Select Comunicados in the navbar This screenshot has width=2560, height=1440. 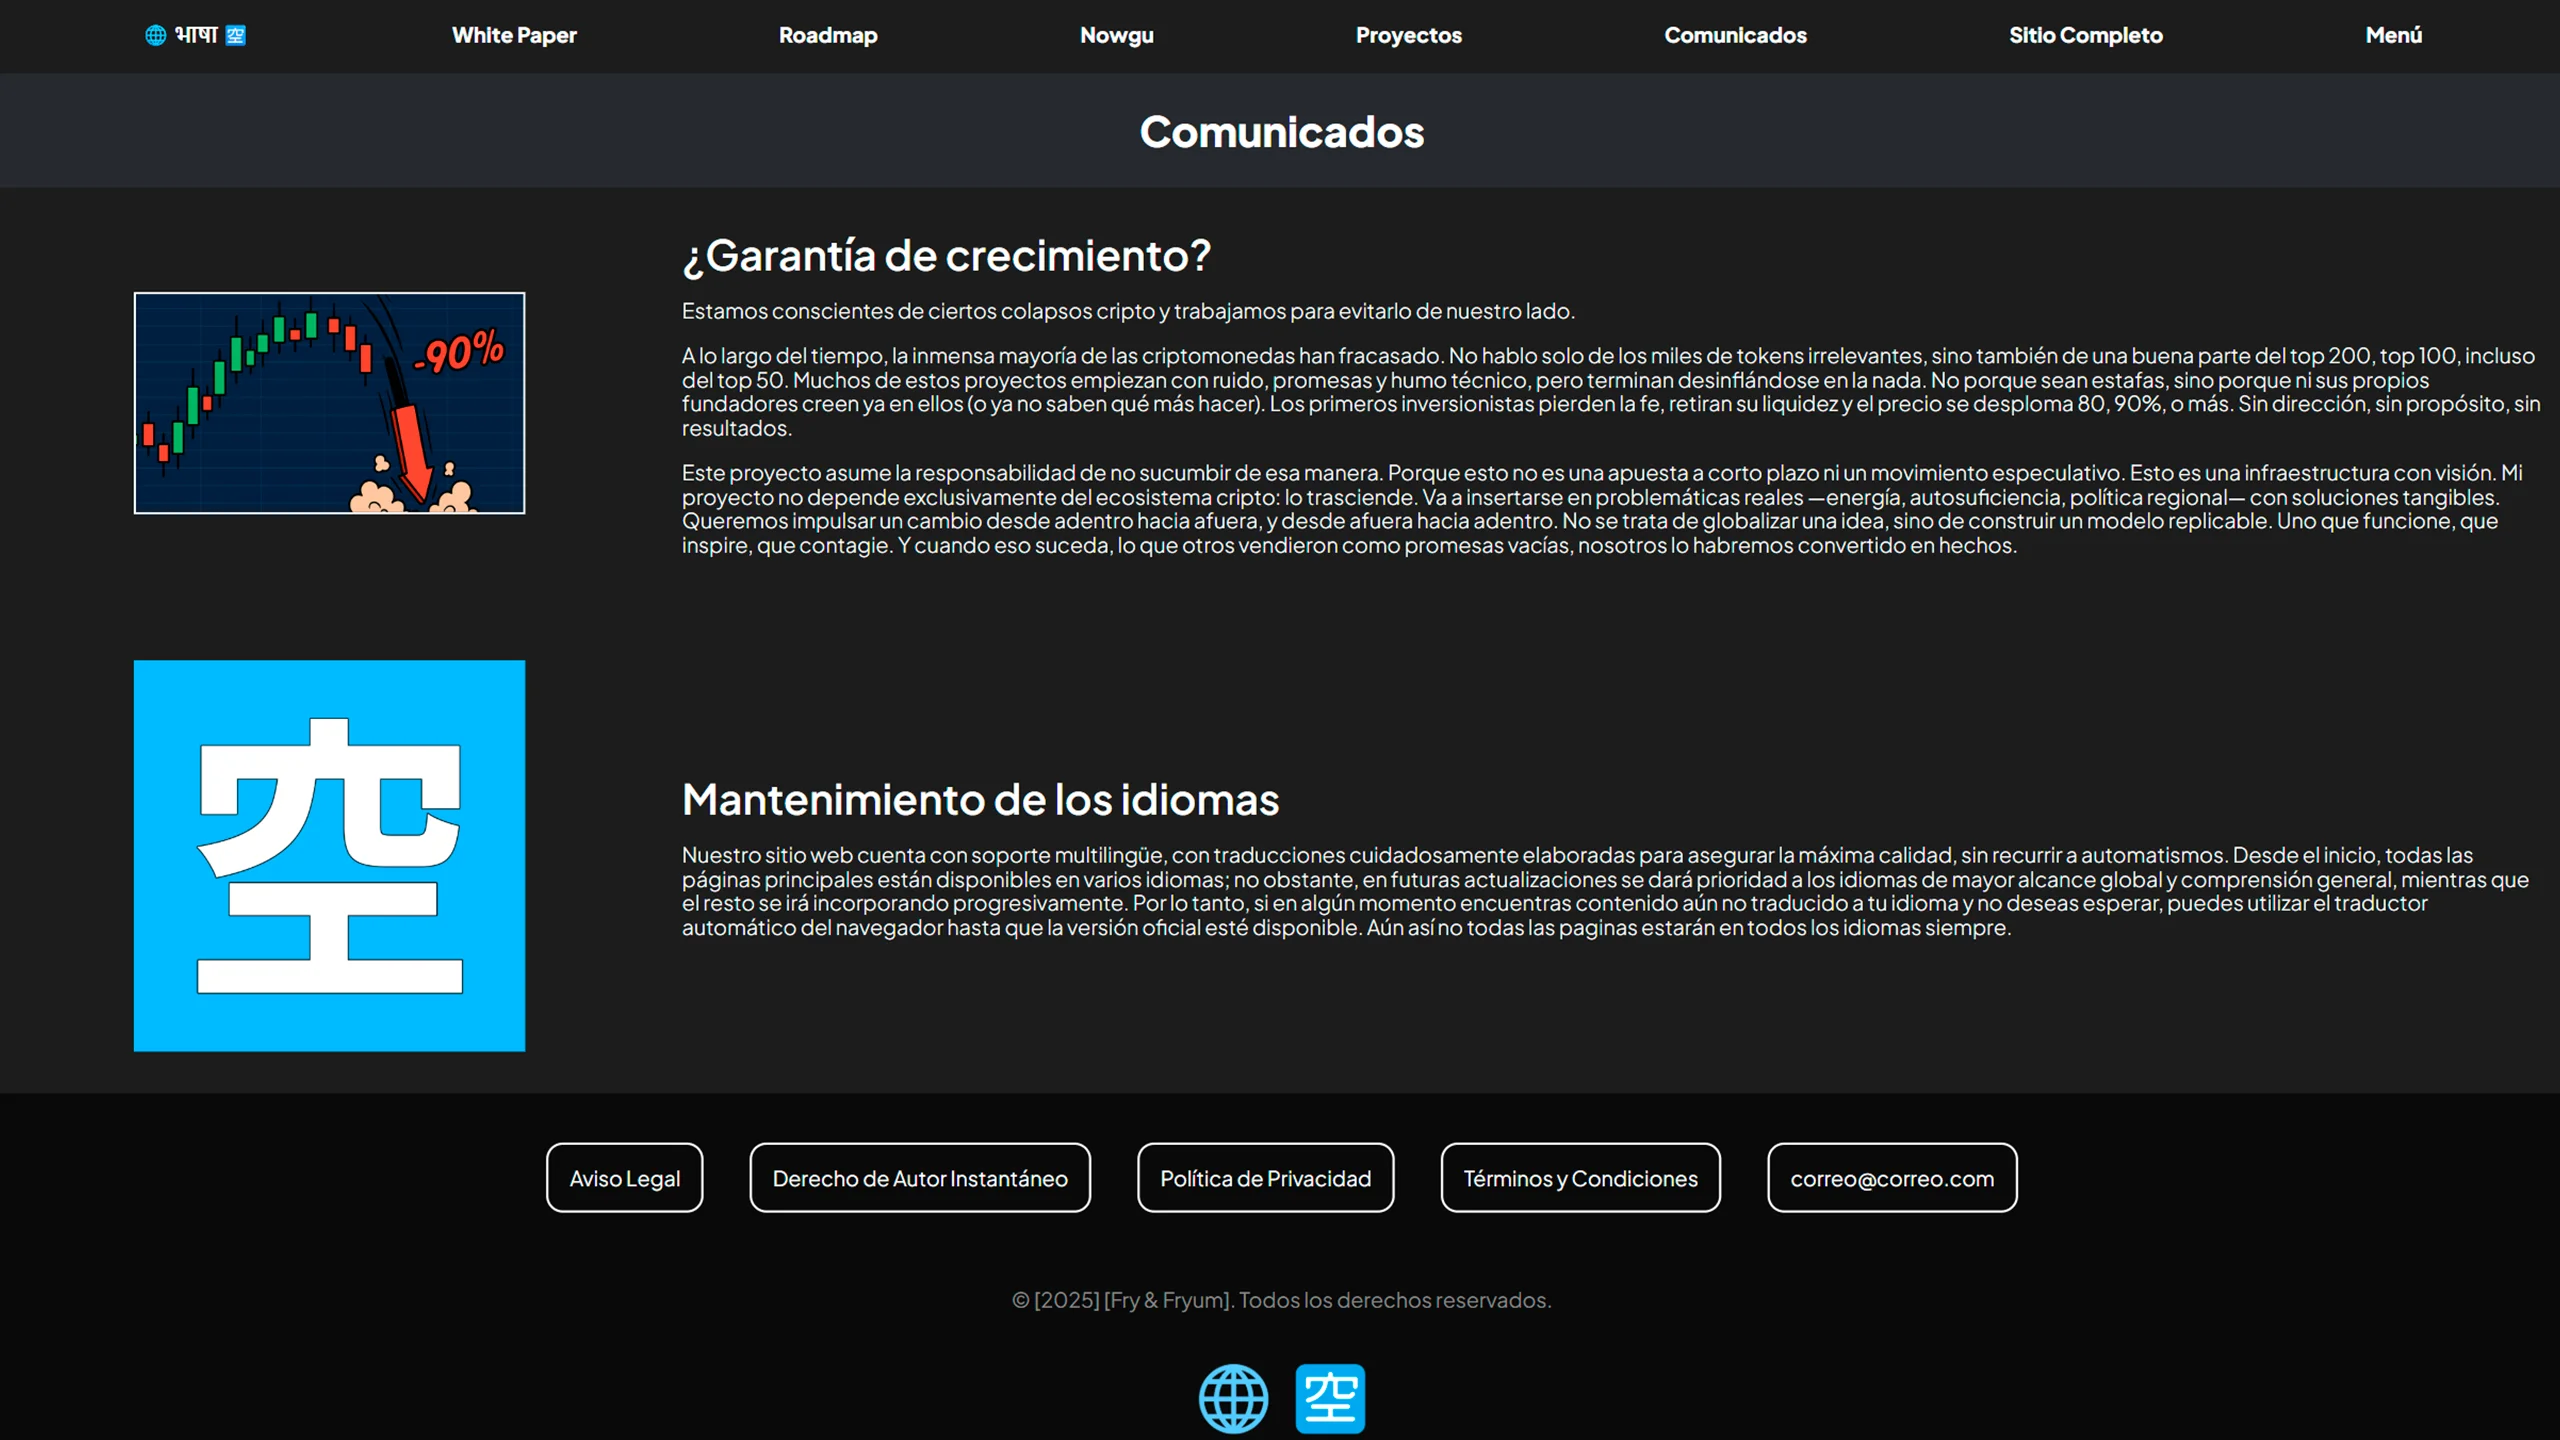[x=1735, y=36]
